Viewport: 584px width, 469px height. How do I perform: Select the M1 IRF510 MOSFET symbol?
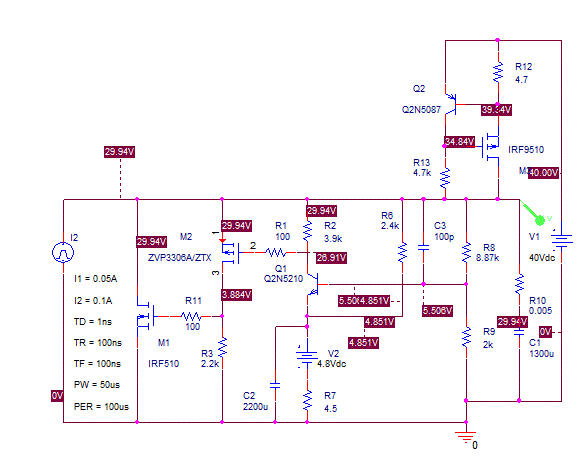tap(146, 317)
